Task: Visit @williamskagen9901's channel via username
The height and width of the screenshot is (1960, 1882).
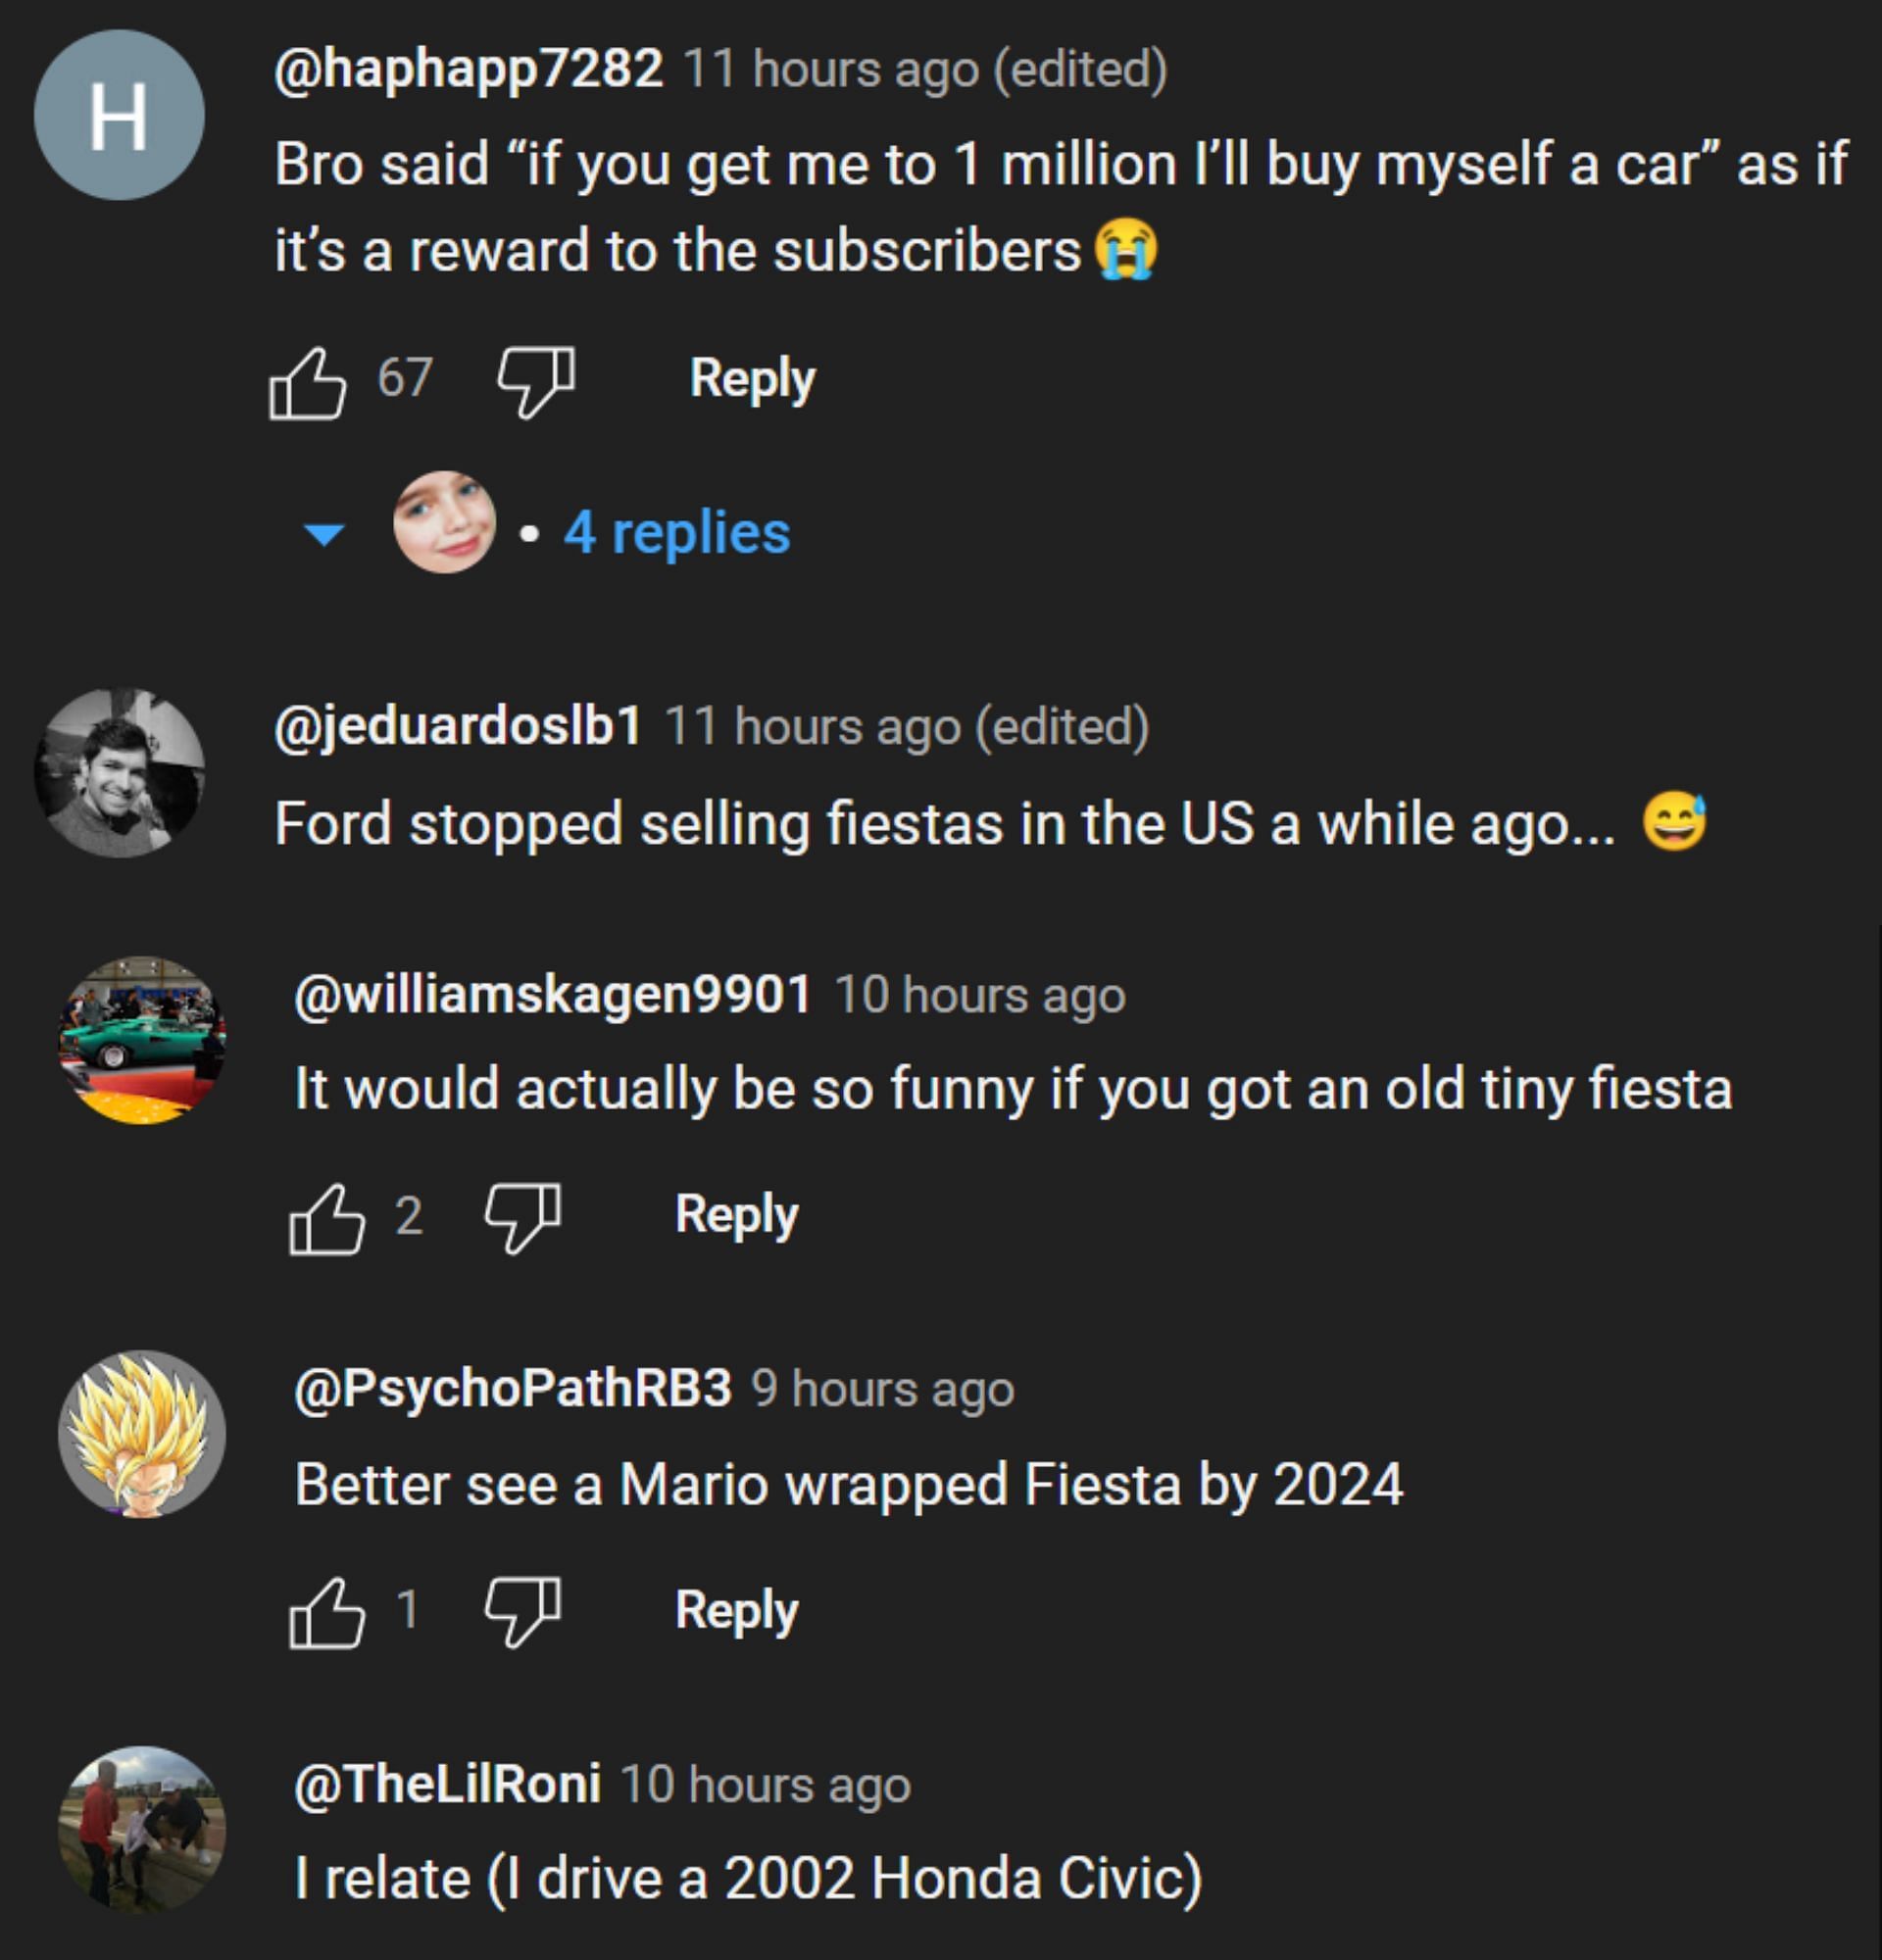Action: 552,995
